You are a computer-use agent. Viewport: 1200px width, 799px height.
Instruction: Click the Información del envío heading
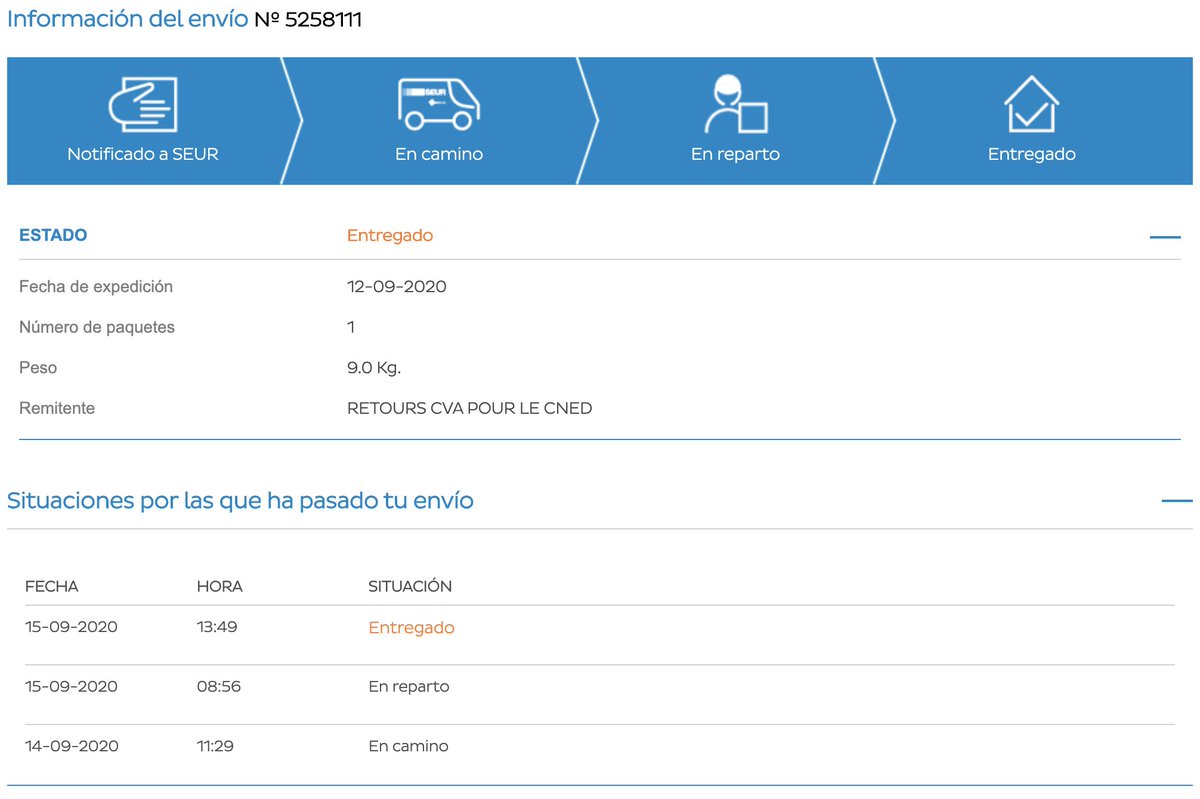127,19
